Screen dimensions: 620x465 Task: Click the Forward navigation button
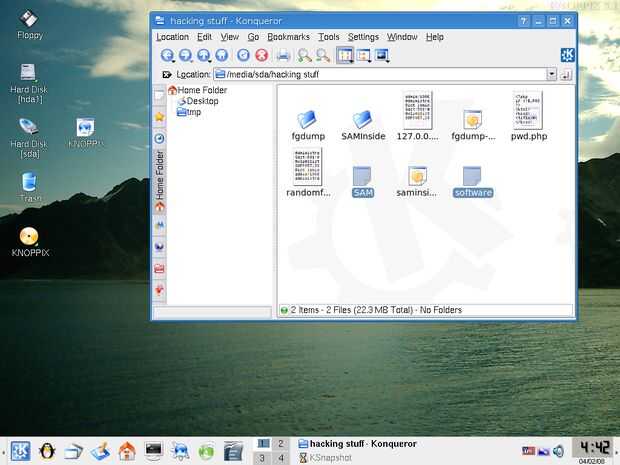click(x=185, y=55)
